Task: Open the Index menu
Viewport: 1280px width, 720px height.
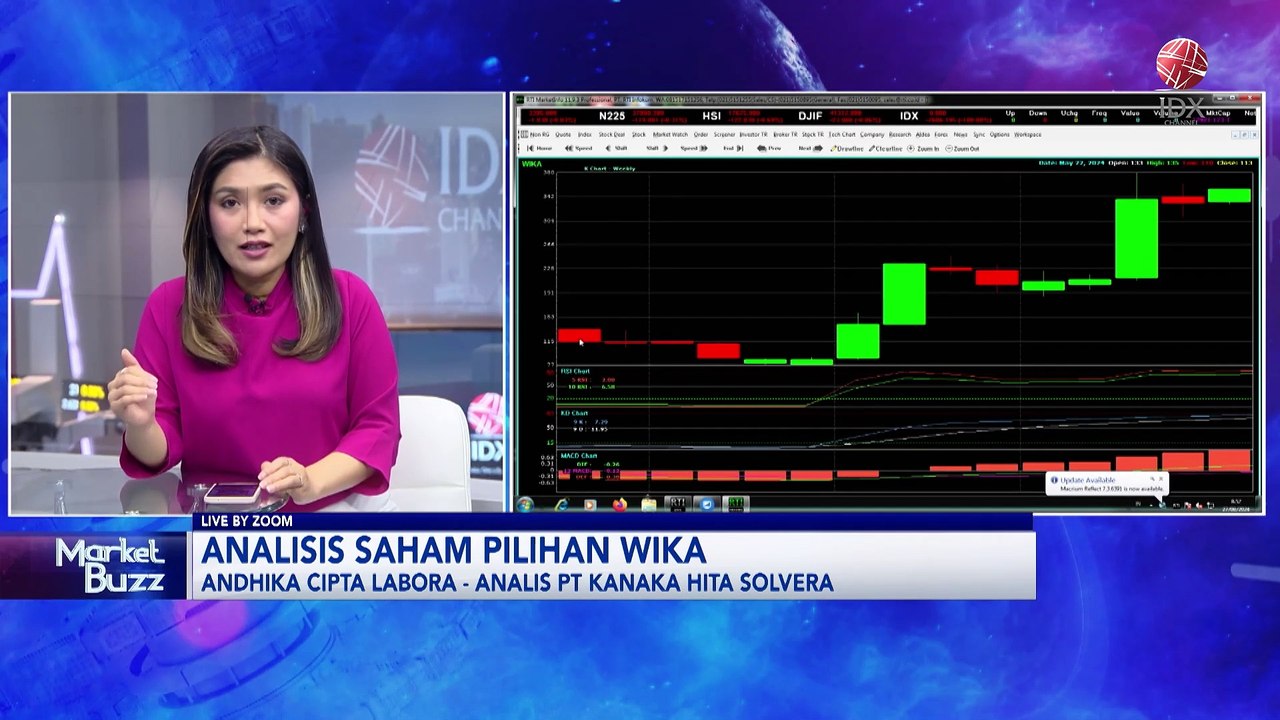Action: 585,134
